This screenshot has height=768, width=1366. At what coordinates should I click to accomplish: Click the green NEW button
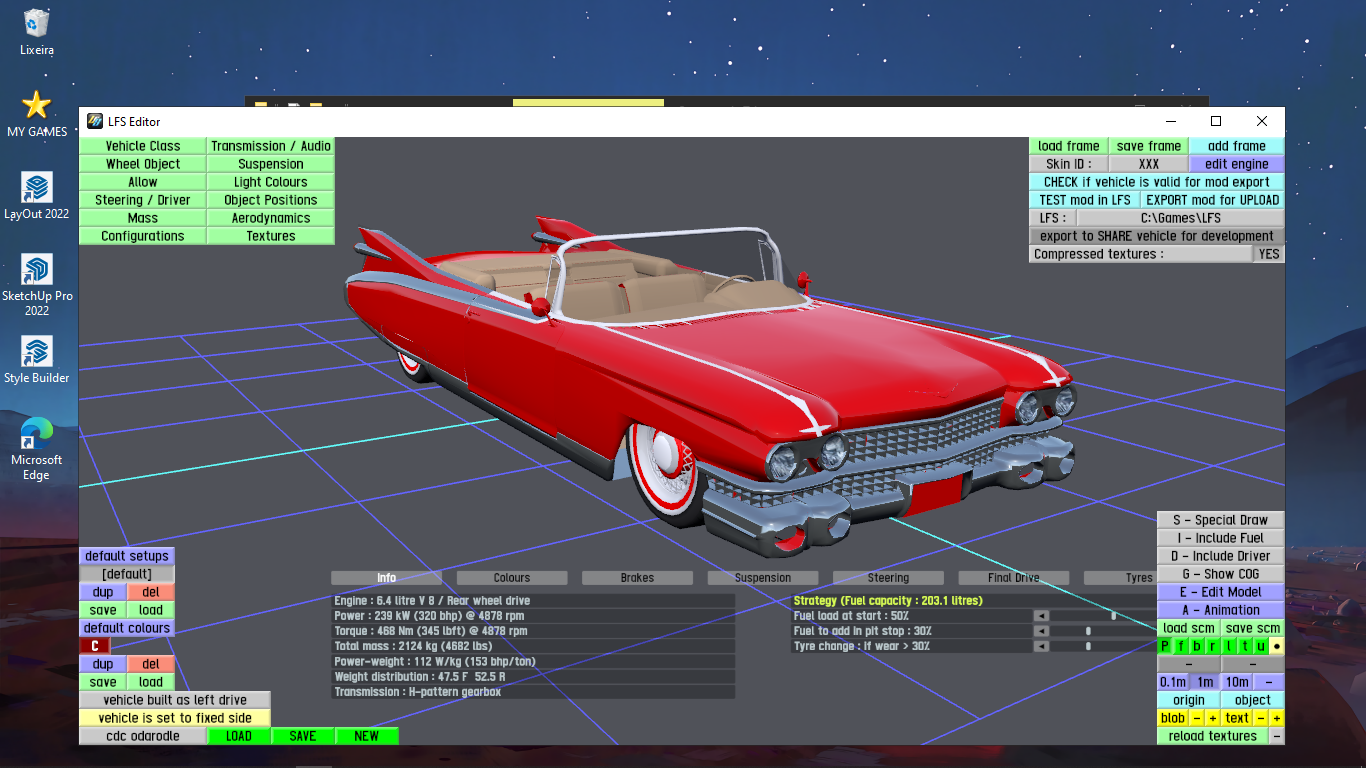367,736
